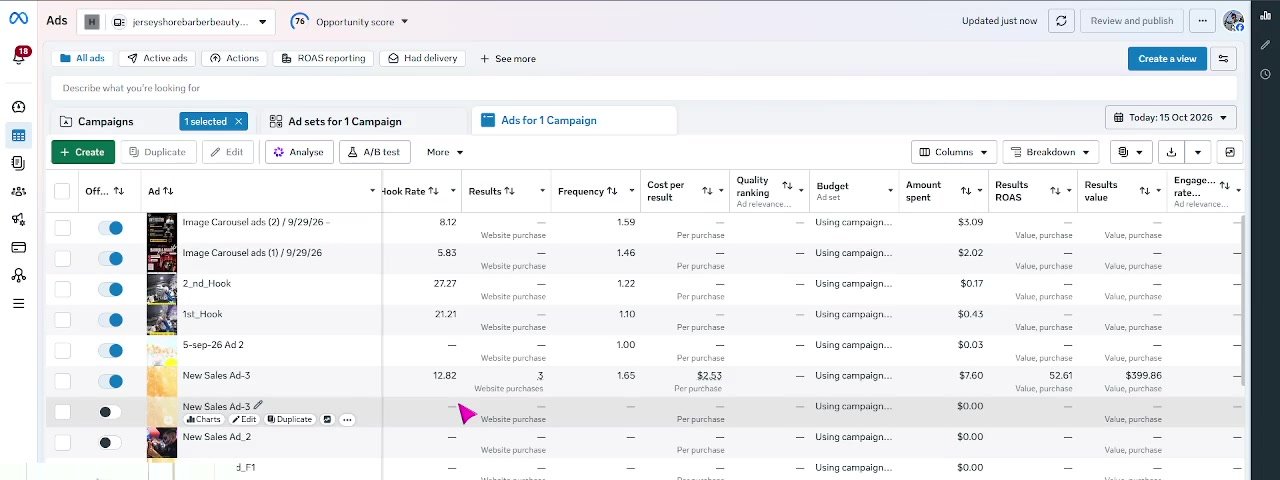Viewport: 1280px width, 480px height.
Task: Clear the 1 selected filter with X
Action: tap(238, 121)
